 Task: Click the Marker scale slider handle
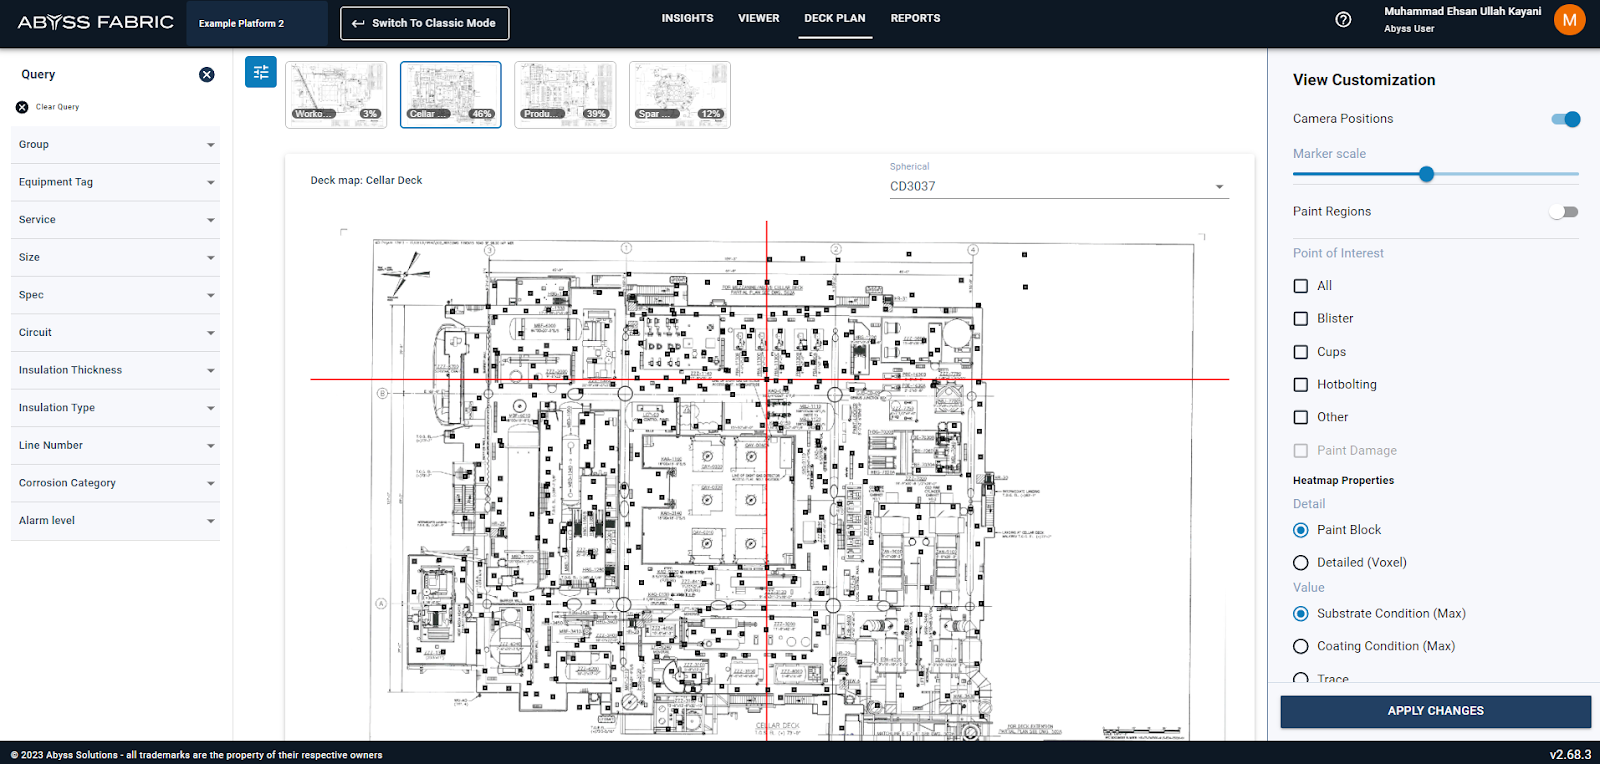(x=1427, y=174)
